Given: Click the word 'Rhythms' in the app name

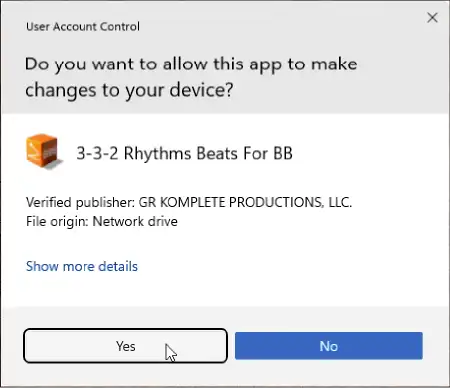Looking at the screenshot, I should point(158,154).
